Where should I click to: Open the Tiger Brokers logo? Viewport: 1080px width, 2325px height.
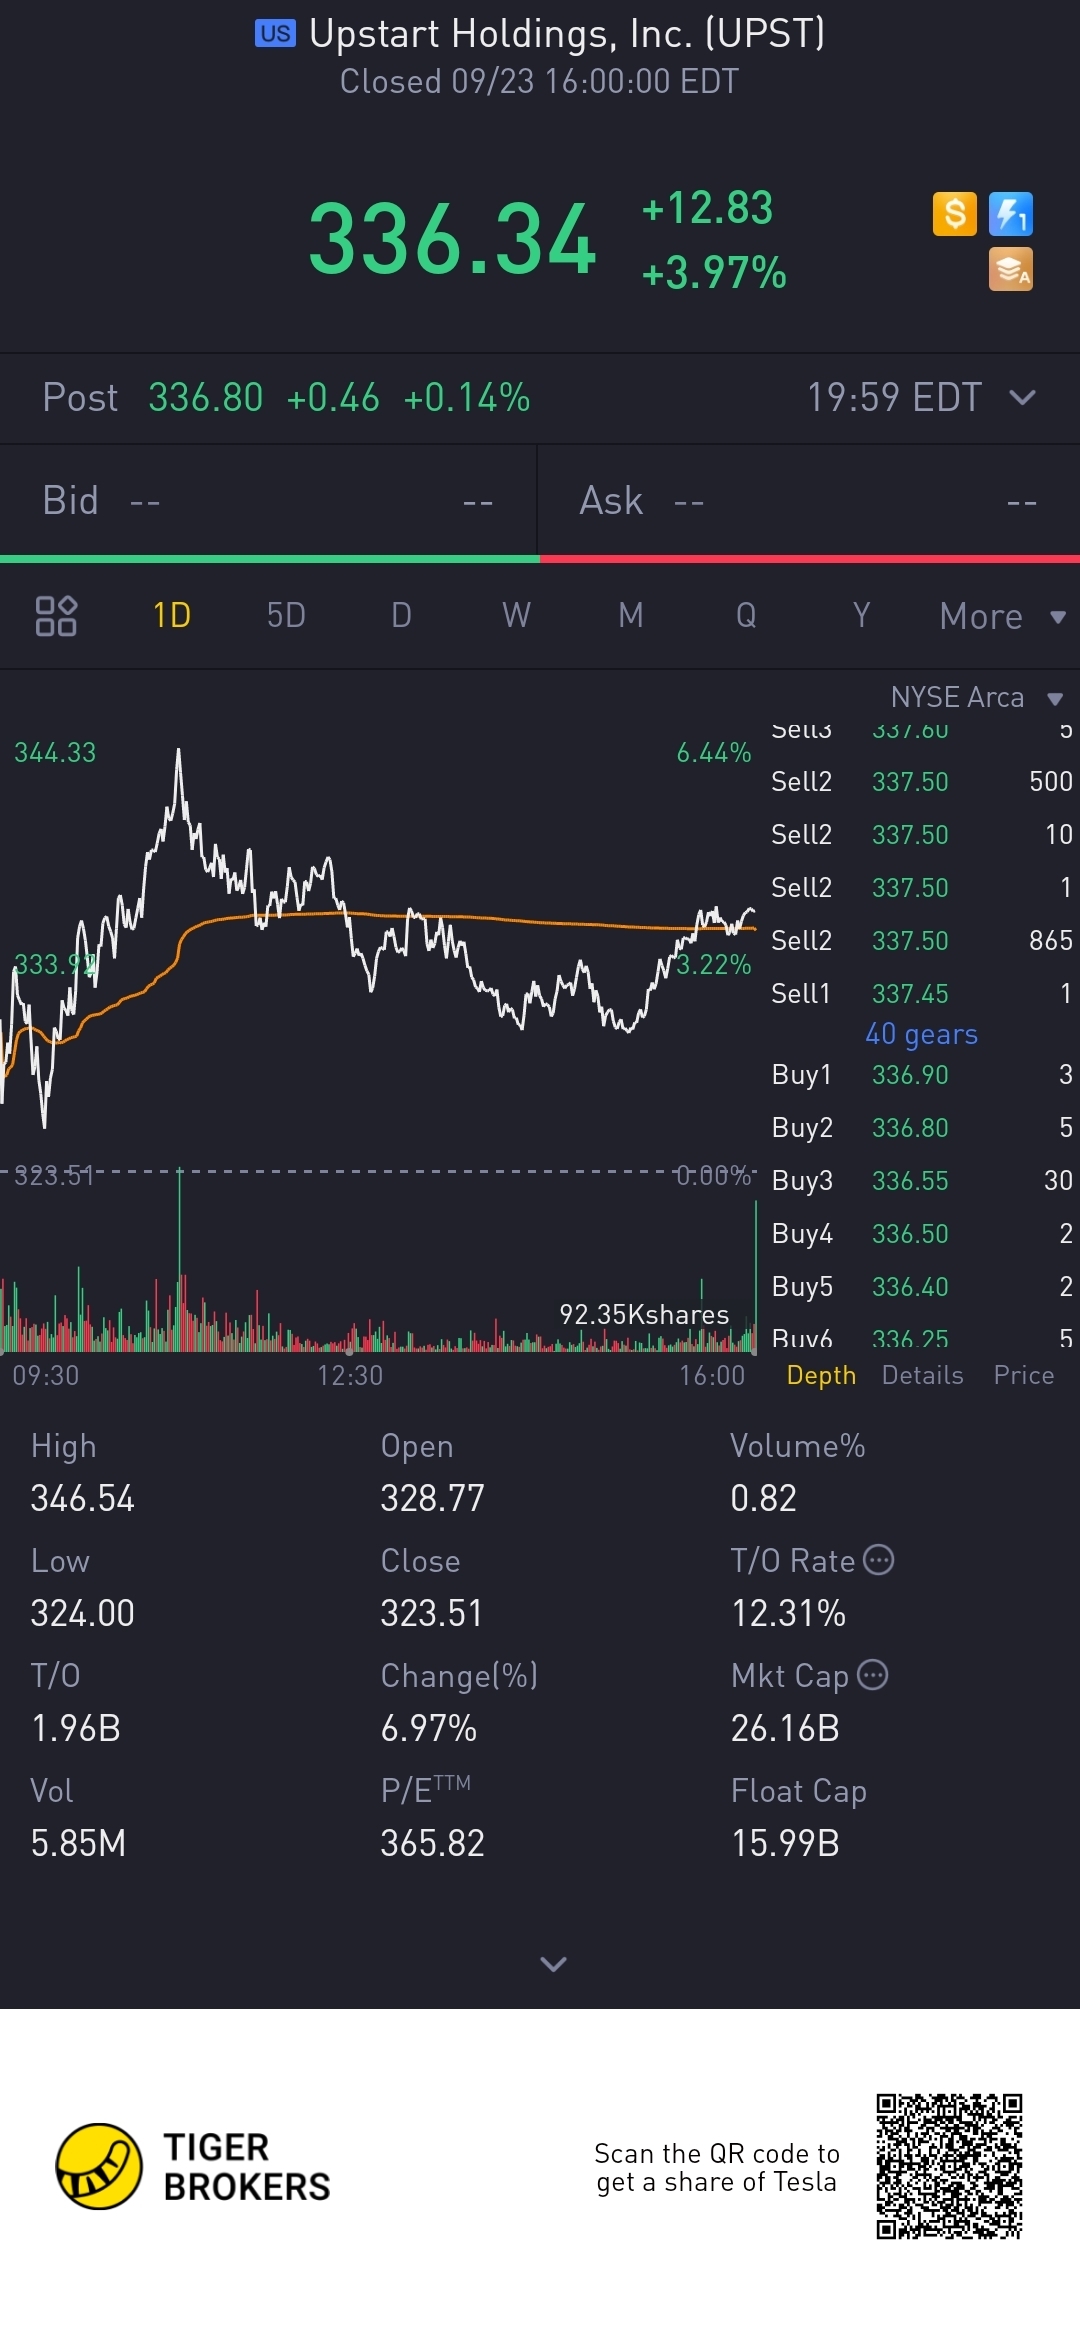[x=193, y=2166]
